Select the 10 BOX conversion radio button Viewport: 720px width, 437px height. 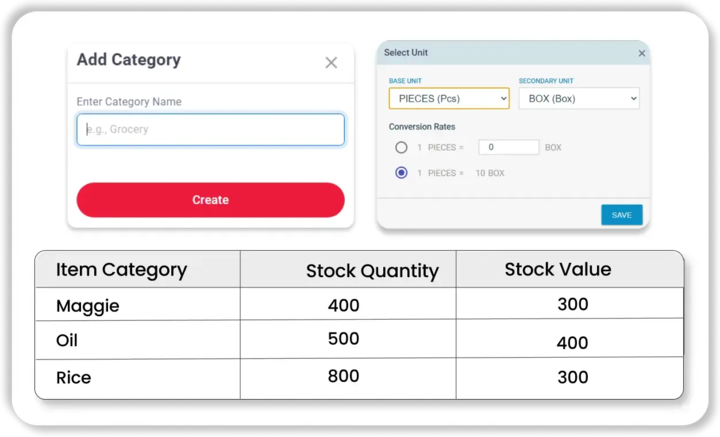(401, 173)
